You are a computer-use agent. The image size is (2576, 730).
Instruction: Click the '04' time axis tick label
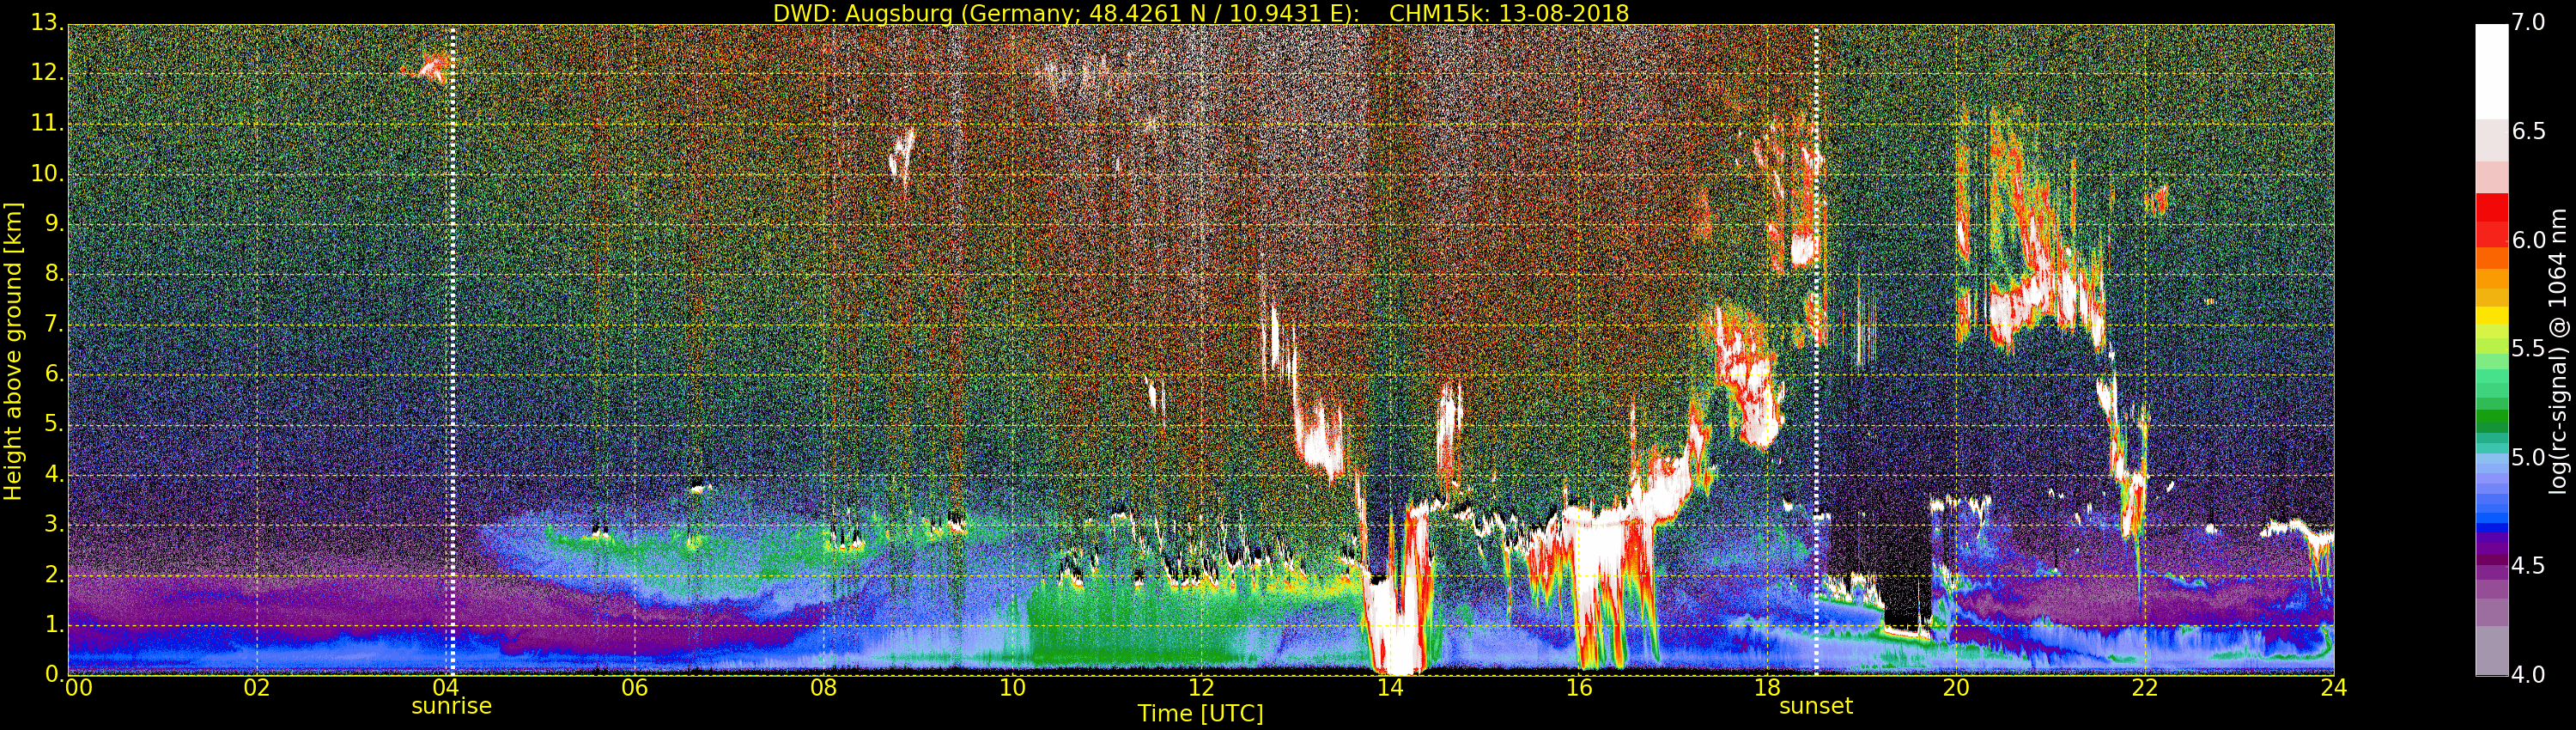(x=446, y=688)
